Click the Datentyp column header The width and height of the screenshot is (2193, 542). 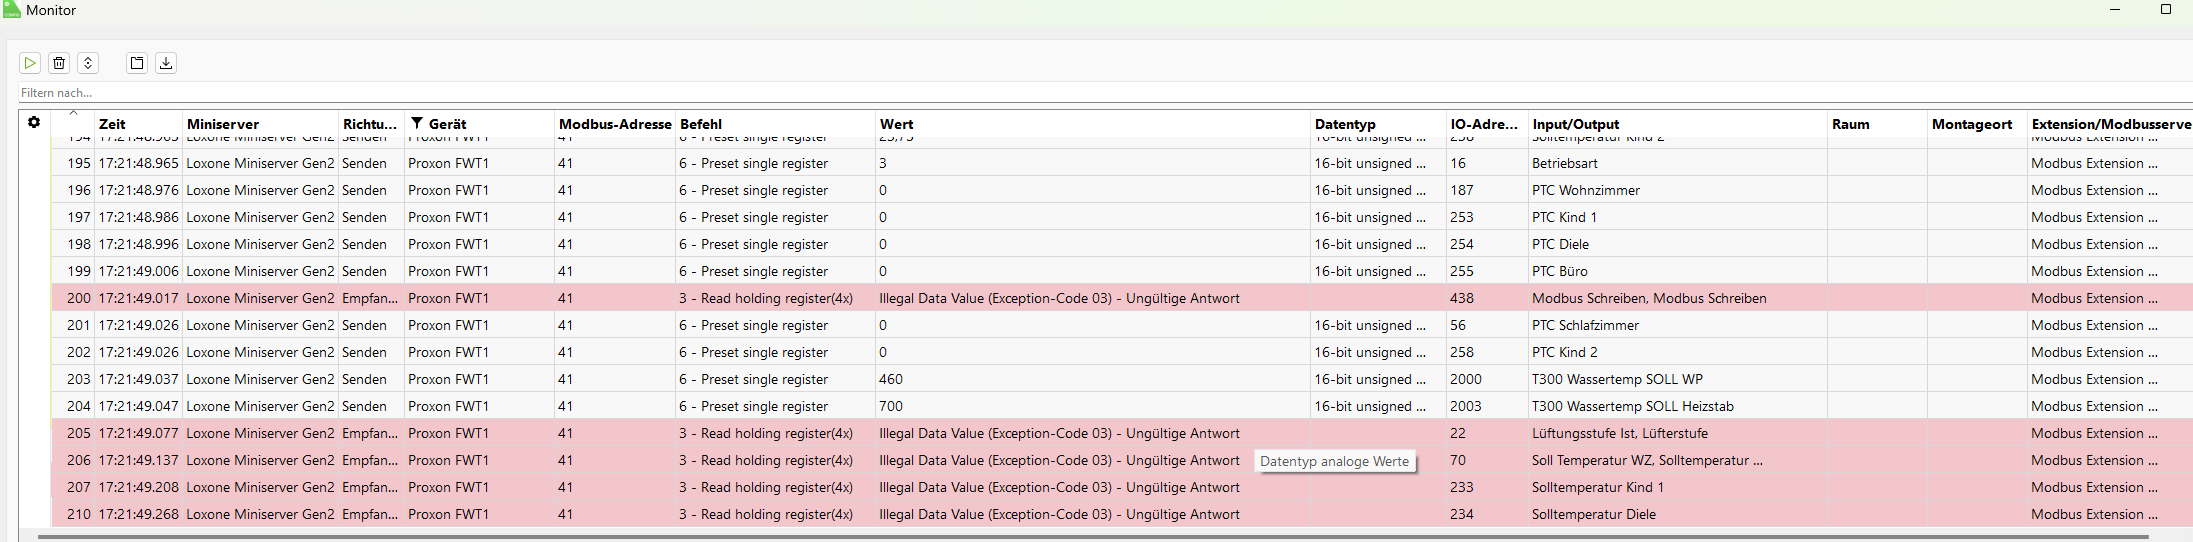(1345, 124)
